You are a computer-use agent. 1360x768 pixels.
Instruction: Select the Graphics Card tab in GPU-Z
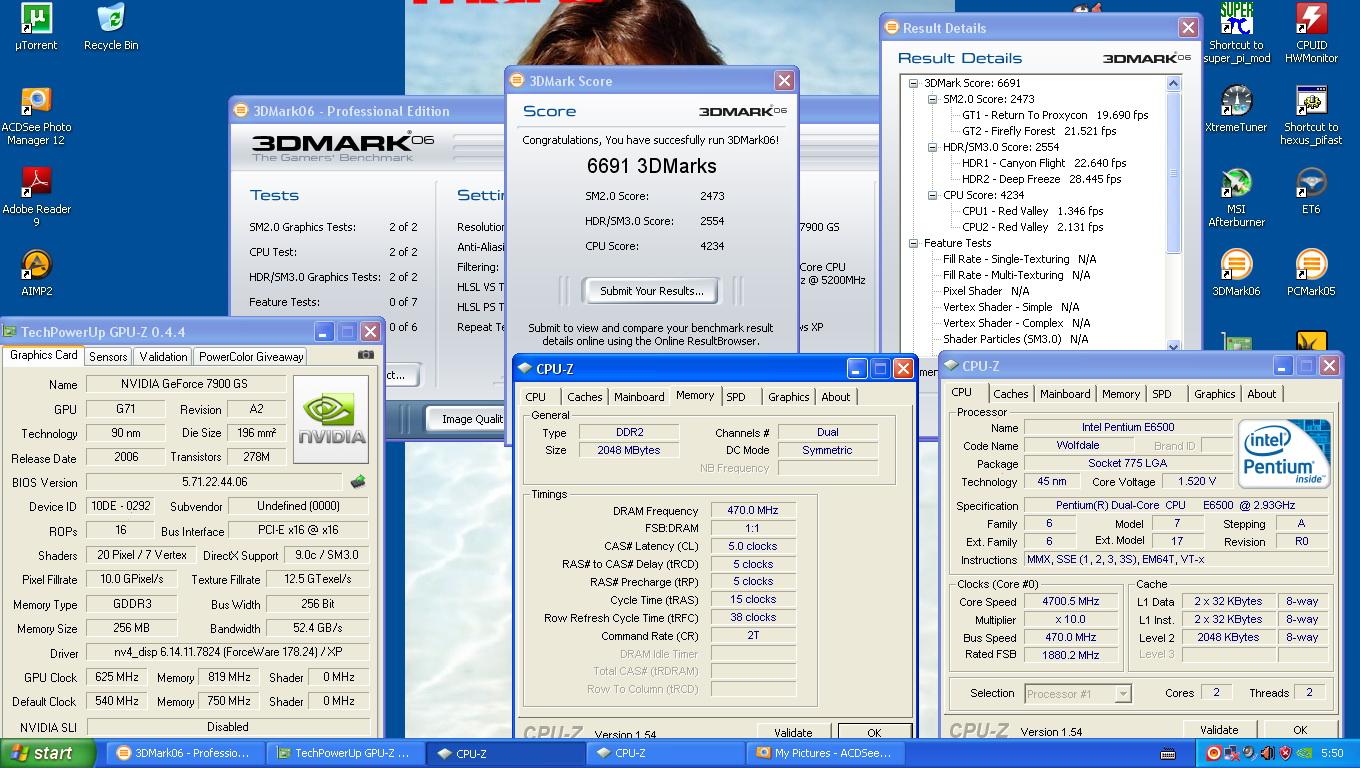(44, 355)
